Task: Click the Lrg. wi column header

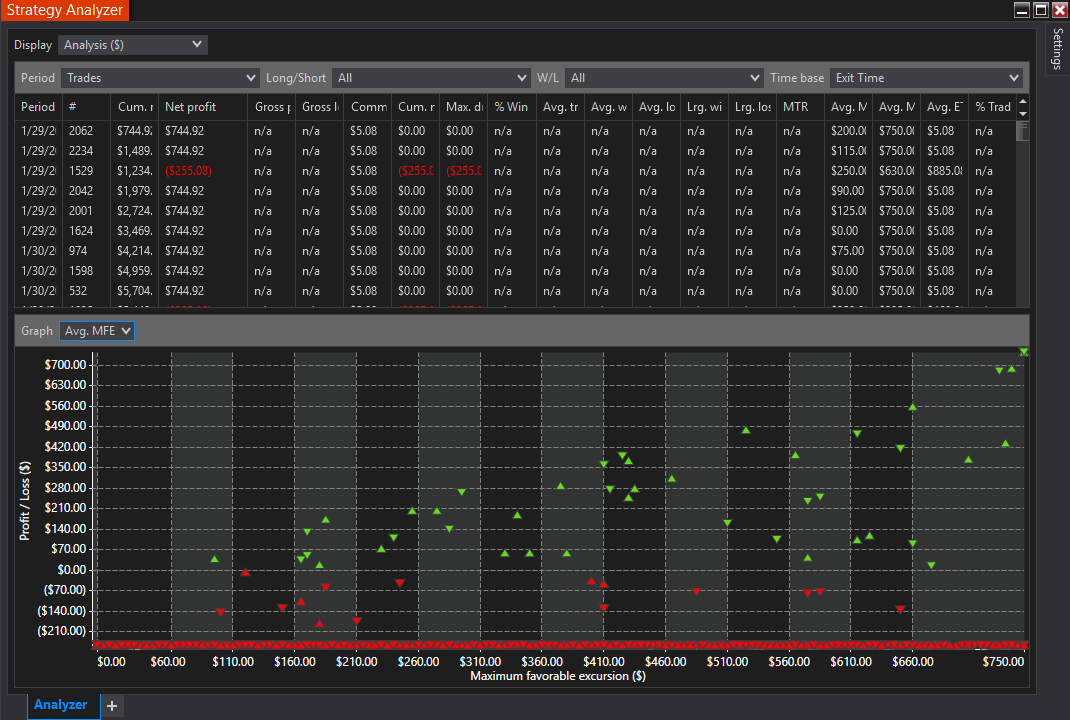Action: [x=704, y=107]
